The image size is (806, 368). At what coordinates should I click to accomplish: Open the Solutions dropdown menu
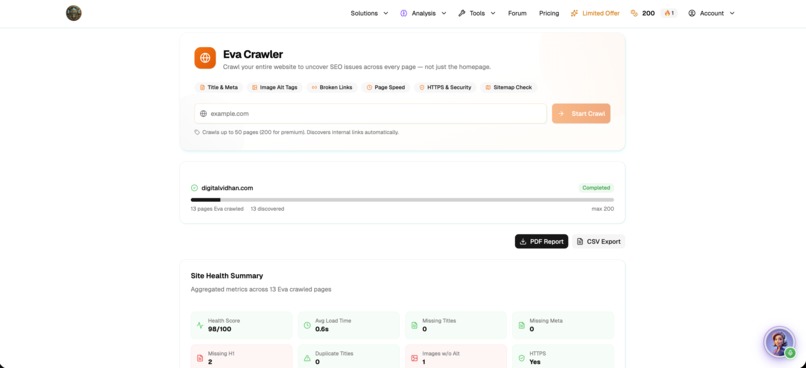pyautogui.click(x=369, y=13)
